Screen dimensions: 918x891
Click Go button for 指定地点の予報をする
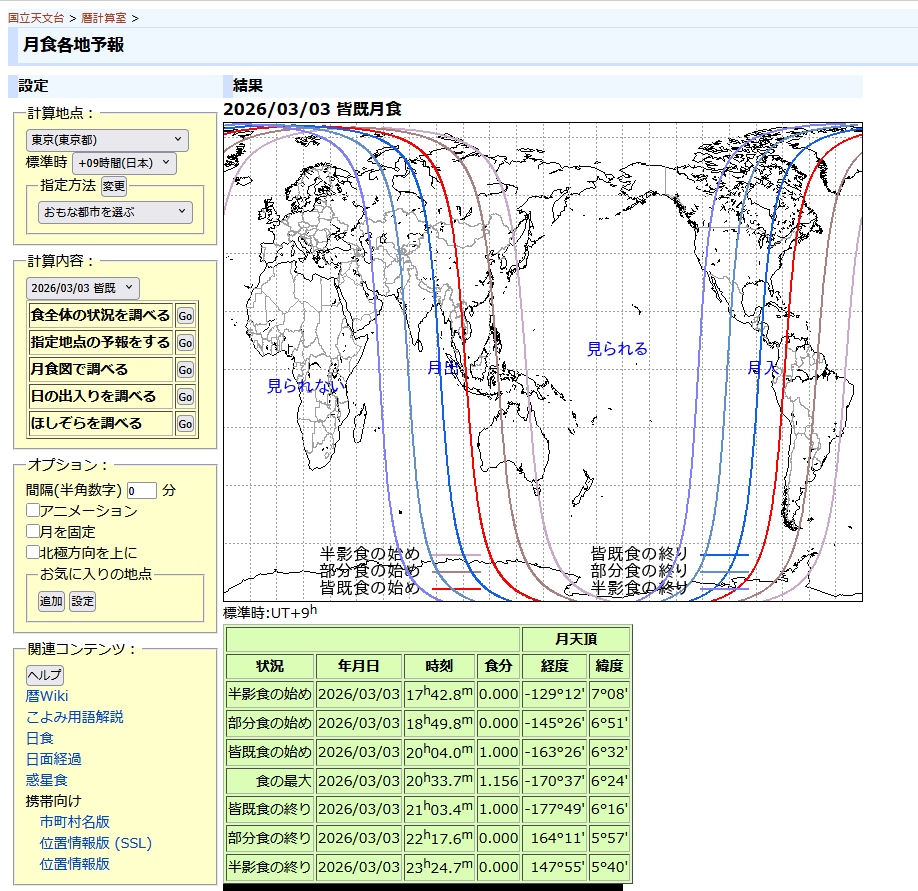[185, 342]
